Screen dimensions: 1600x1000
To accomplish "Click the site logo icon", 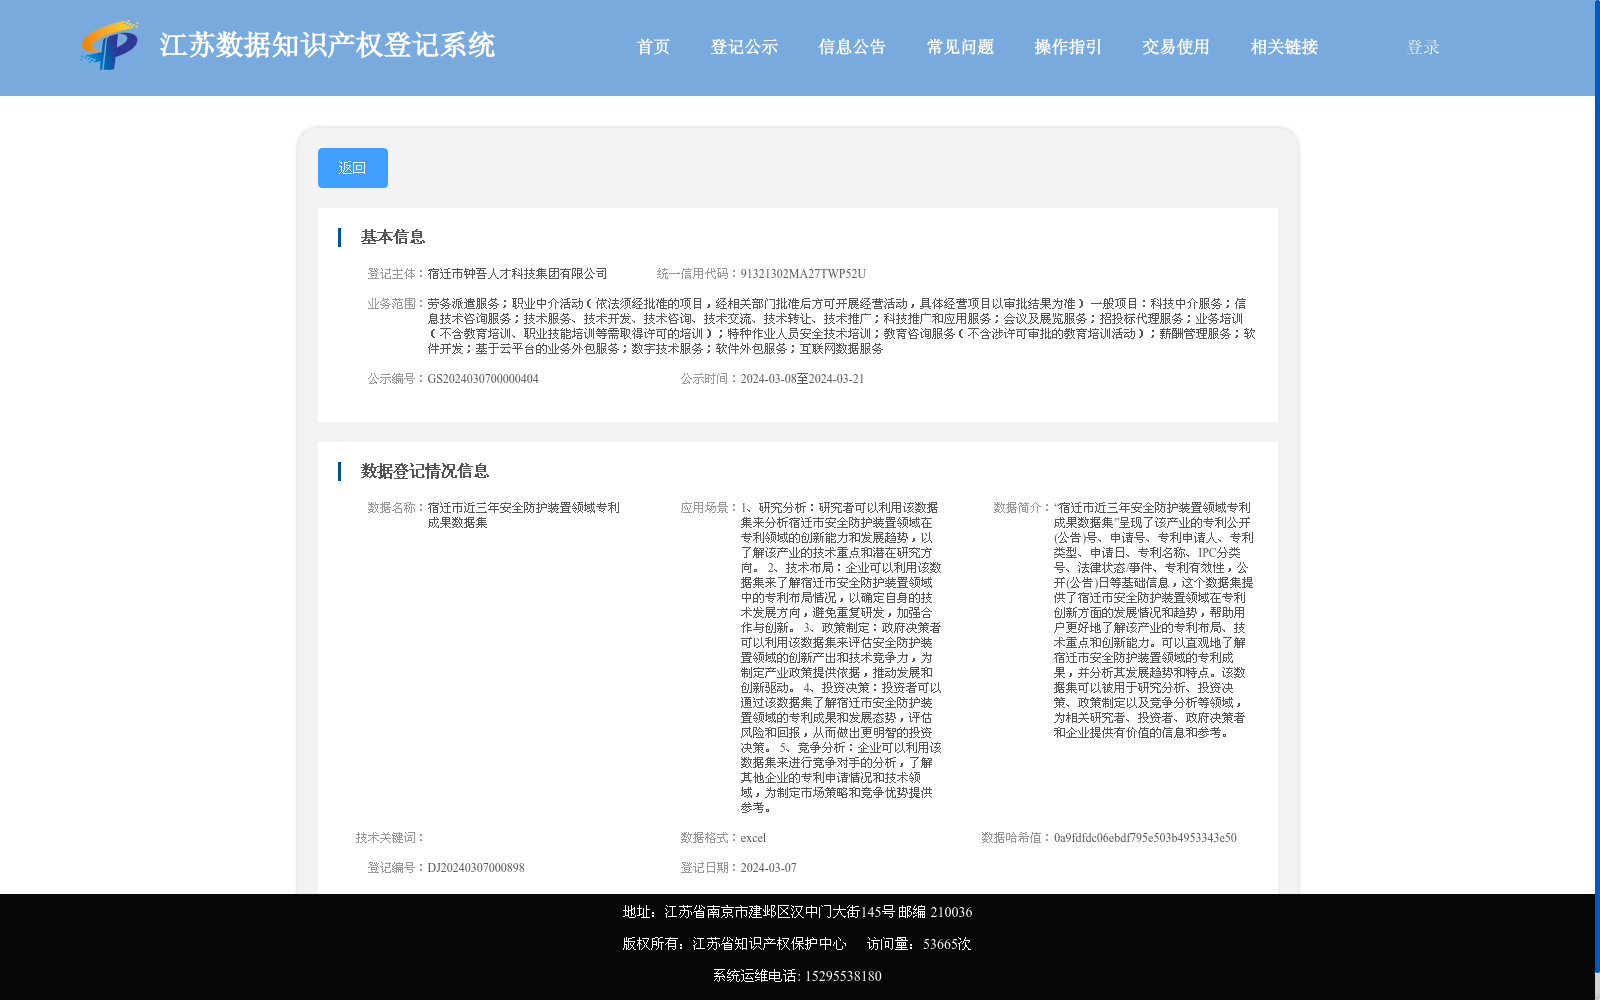I will (x=110, y=45).
